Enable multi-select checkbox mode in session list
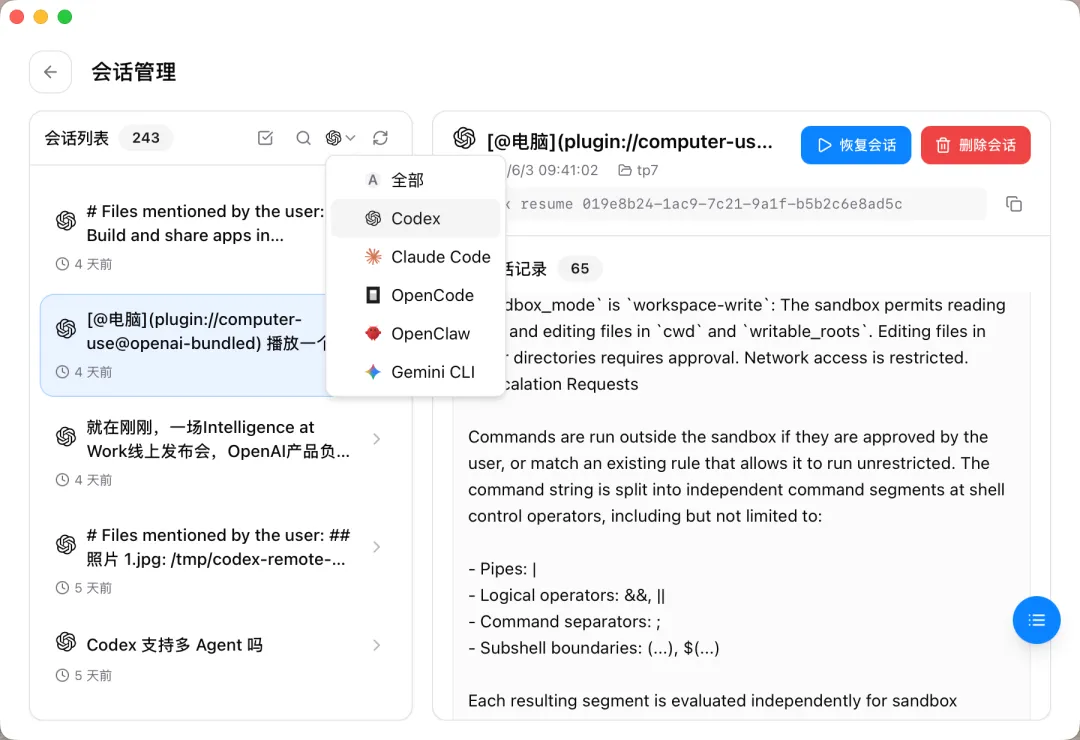Screen dimensions: 1080x740 [x=265, y=138]
